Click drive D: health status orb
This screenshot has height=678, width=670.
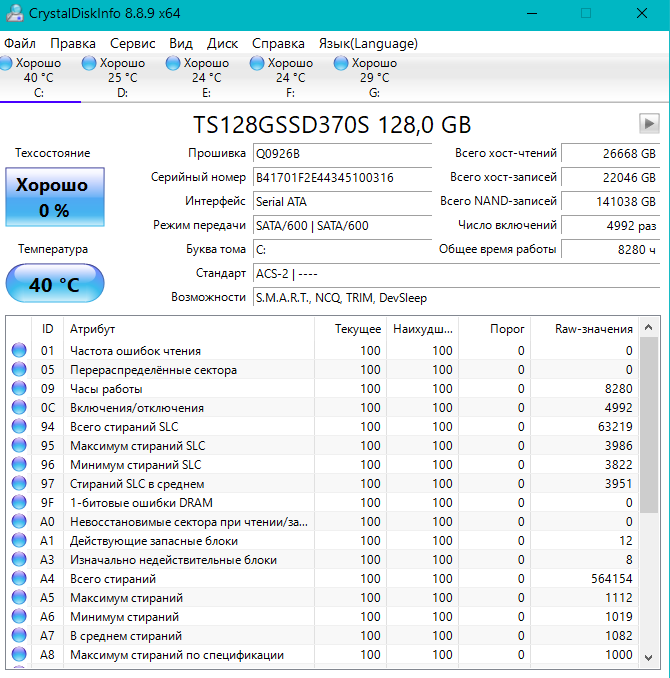(x=89, y=63)
